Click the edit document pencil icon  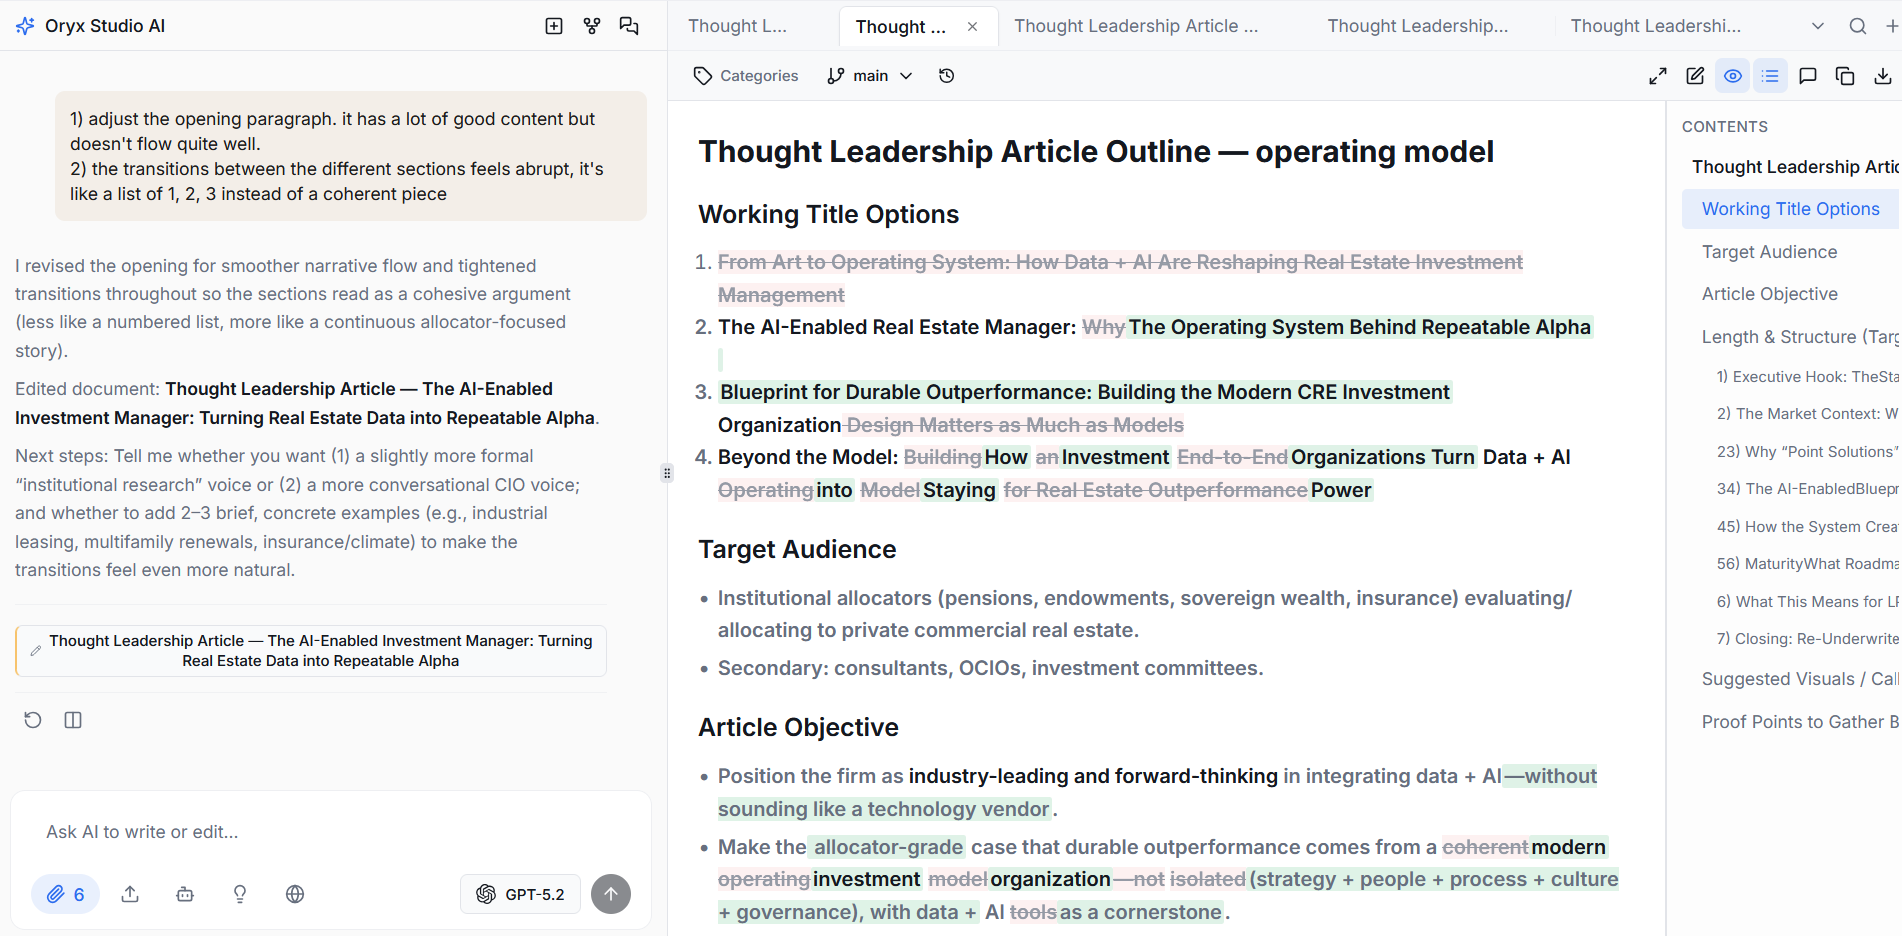tap(1695, 76)
